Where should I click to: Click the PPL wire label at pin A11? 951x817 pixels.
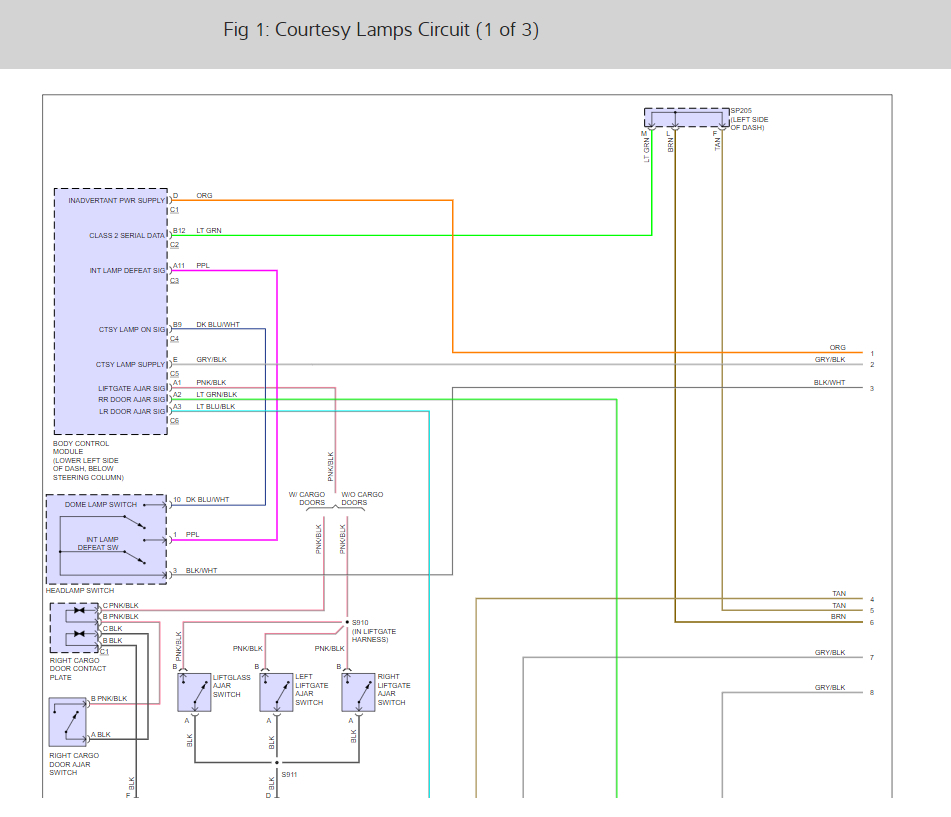pos(203,266)
